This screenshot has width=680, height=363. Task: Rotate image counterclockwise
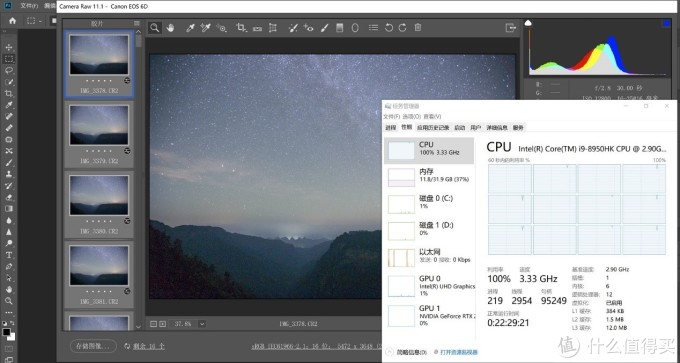(x=389, y=28)
